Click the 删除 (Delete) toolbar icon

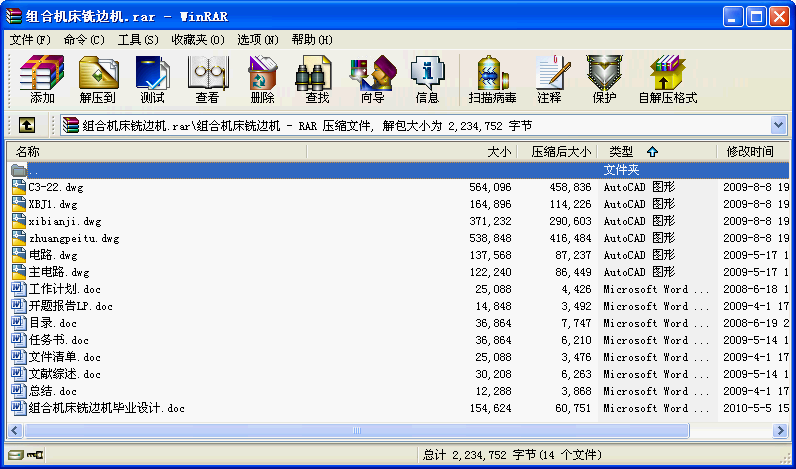[262, 80]
